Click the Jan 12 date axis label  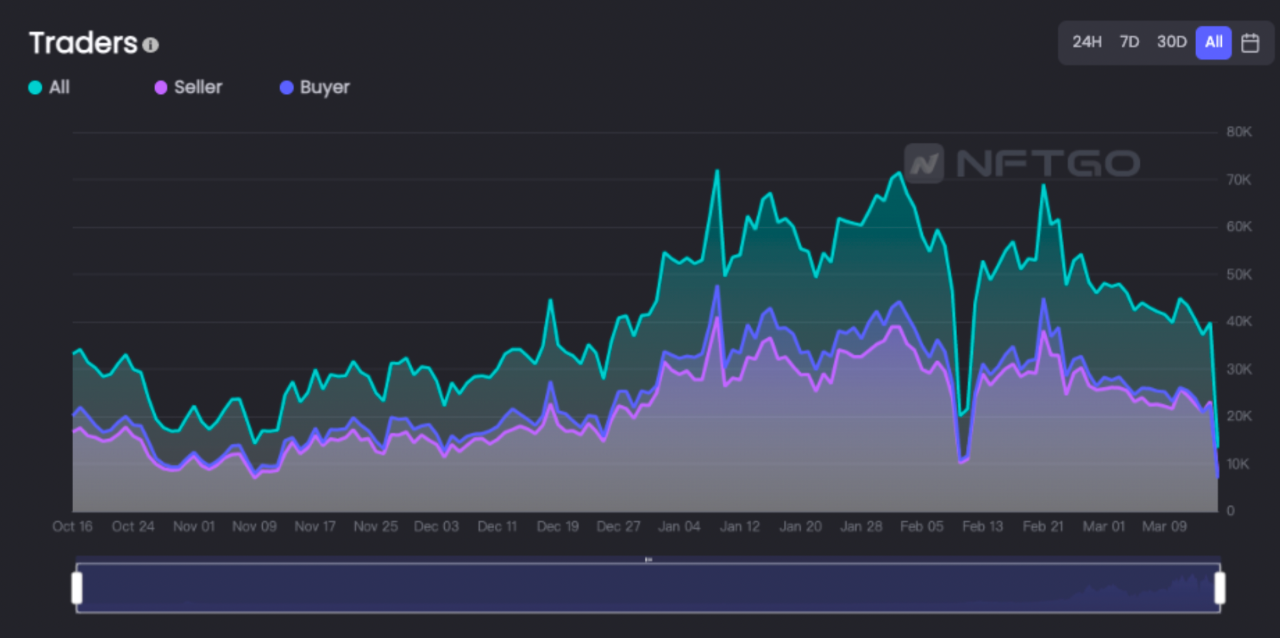740,526
